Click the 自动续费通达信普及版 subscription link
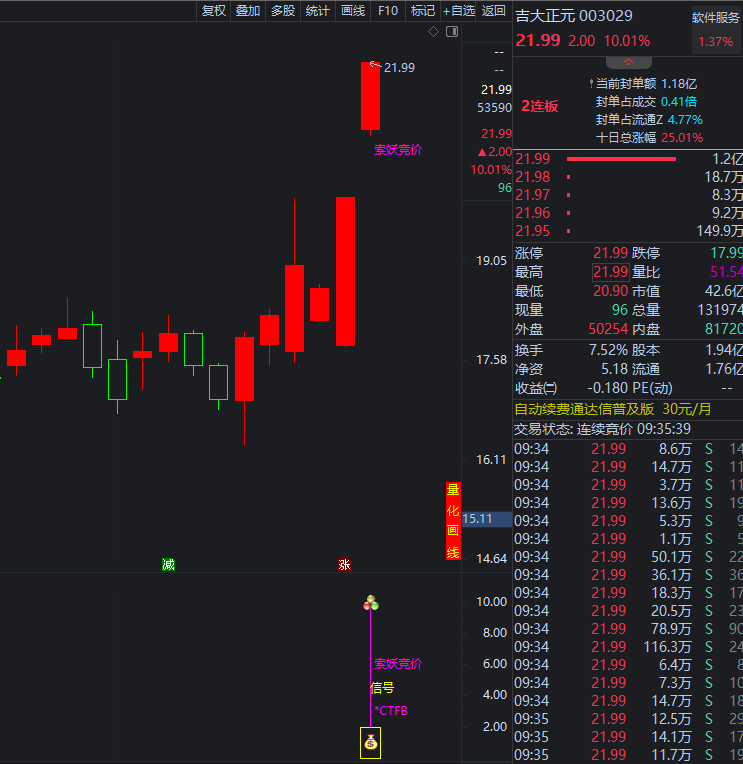 (613, 409)
